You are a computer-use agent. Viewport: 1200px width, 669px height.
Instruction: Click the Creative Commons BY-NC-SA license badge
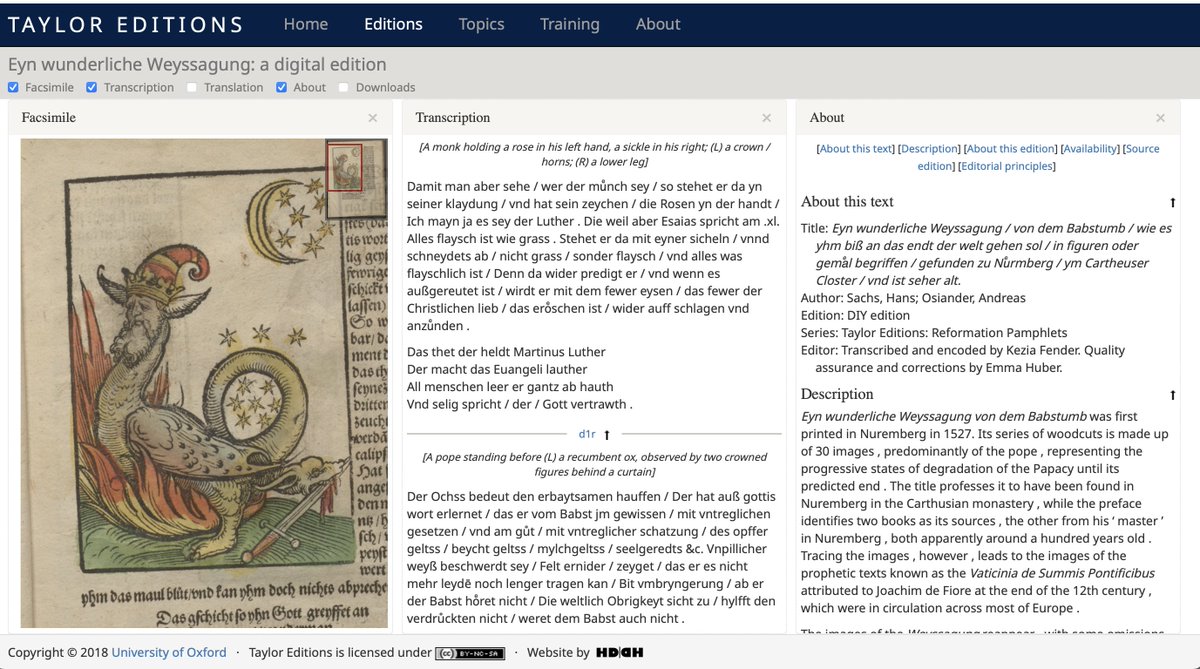[x=470, y=653]
